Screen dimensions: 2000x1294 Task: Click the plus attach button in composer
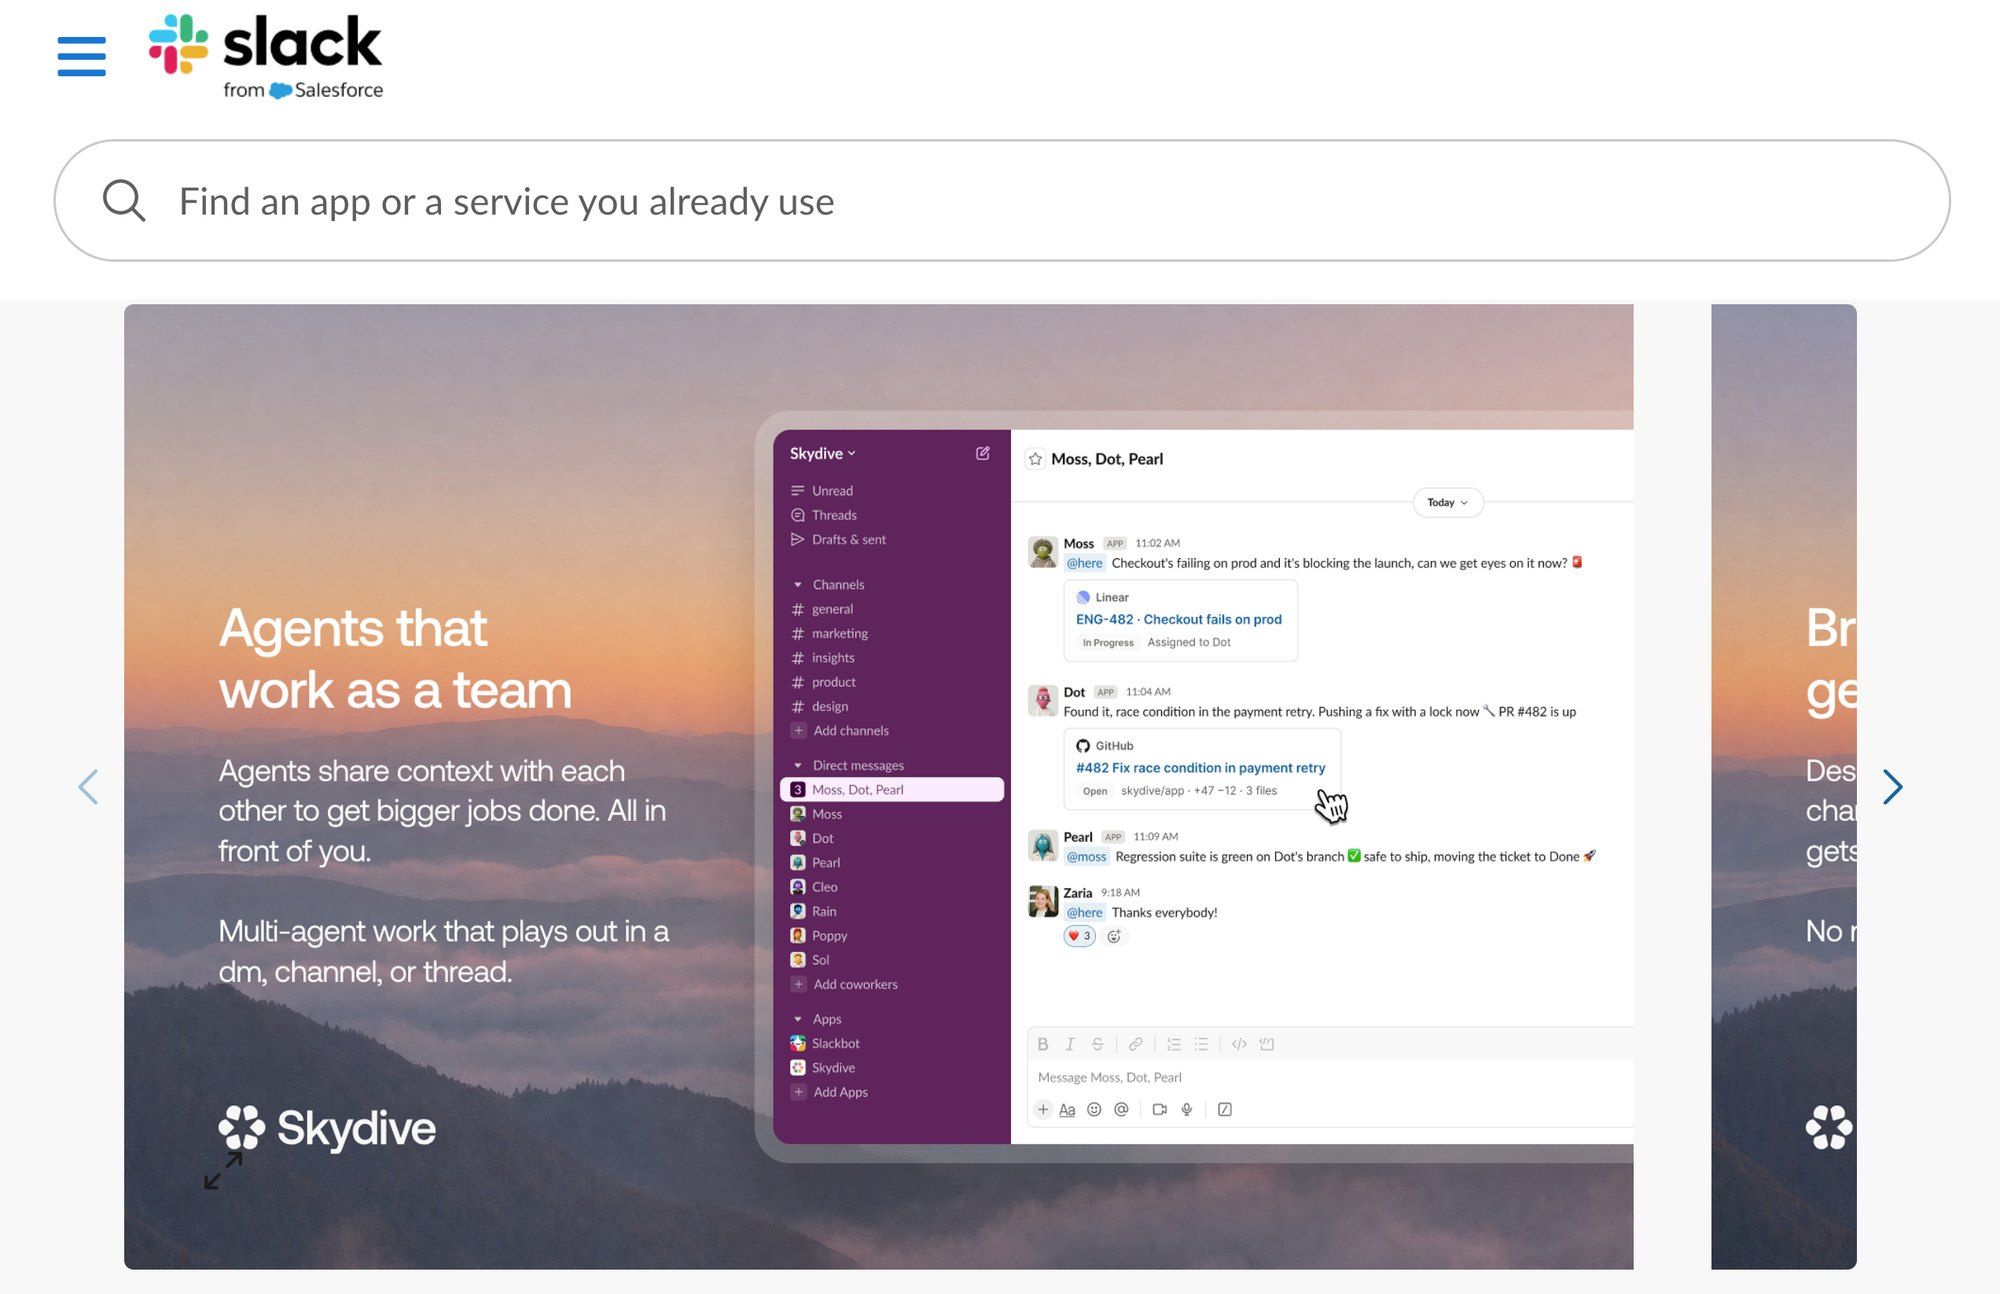point(1043,1110)
